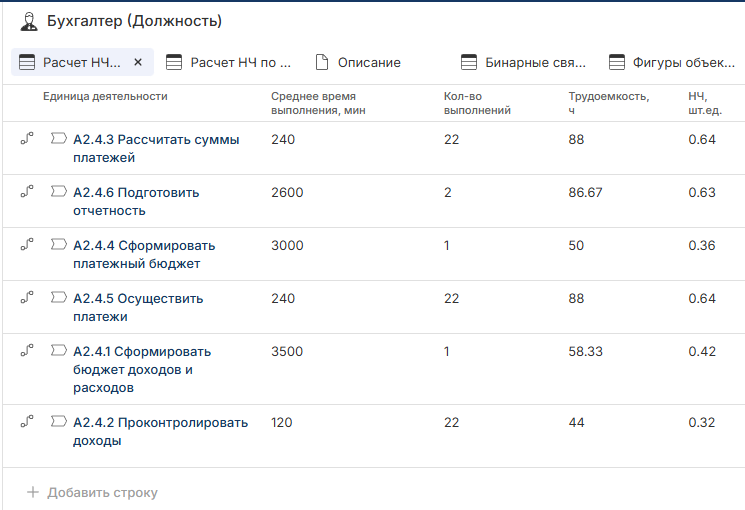Click the relation icon beside A2.4.6 row
Screen dimensions: 745x510
(x=26, y=192)
